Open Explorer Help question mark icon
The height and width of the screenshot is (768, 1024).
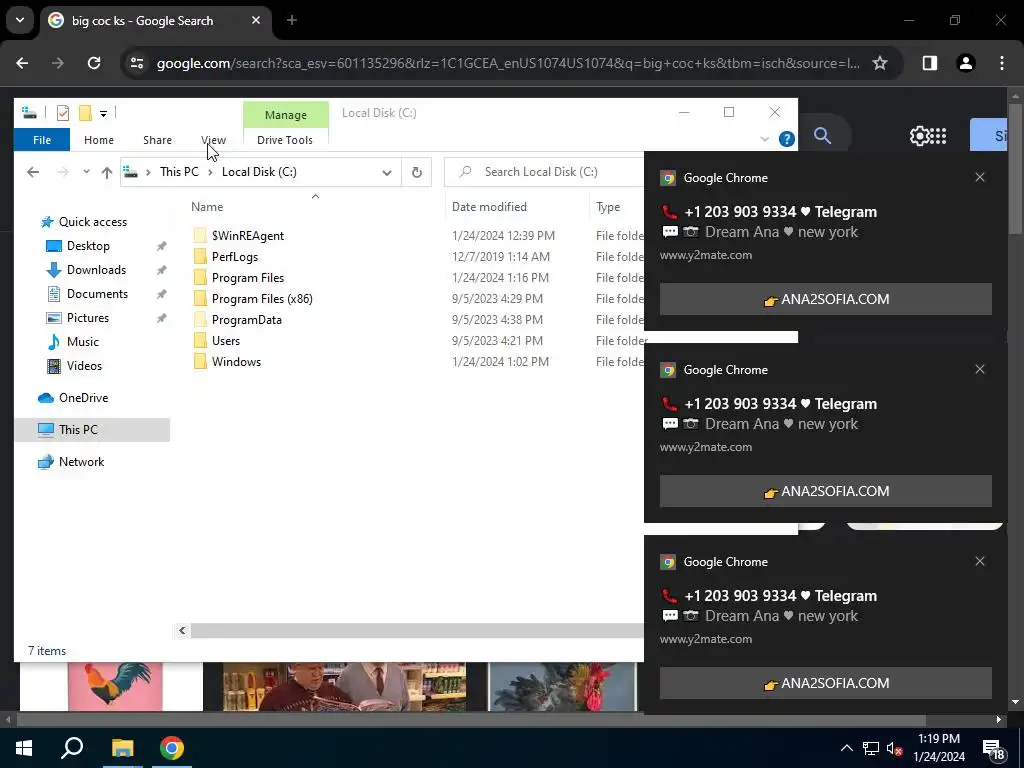pyautogui.click(x=786, y=139)
